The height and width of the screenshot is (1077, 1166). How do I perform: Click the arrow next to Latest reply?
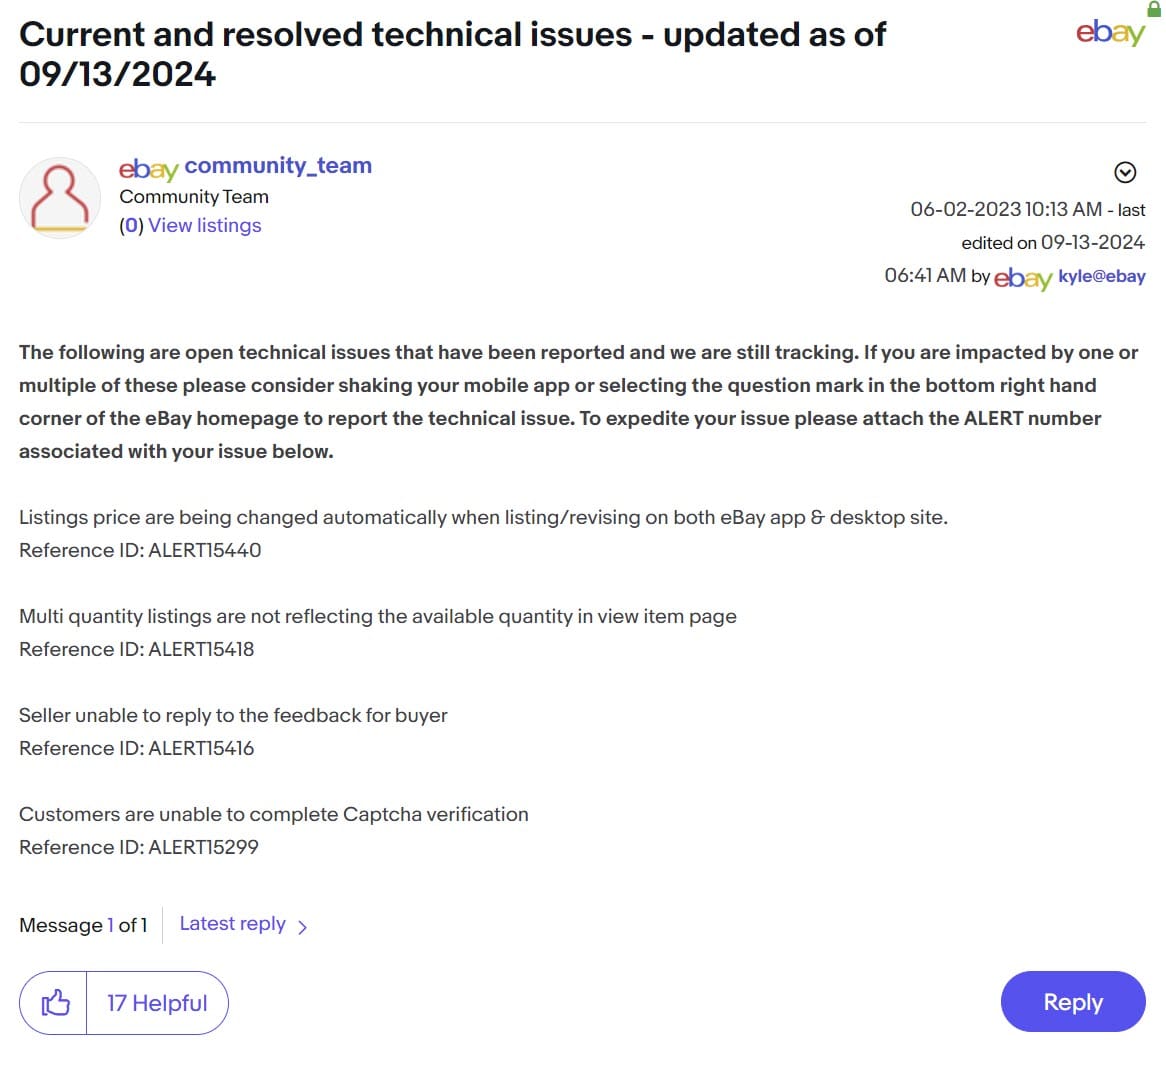(x=302, y=927)
